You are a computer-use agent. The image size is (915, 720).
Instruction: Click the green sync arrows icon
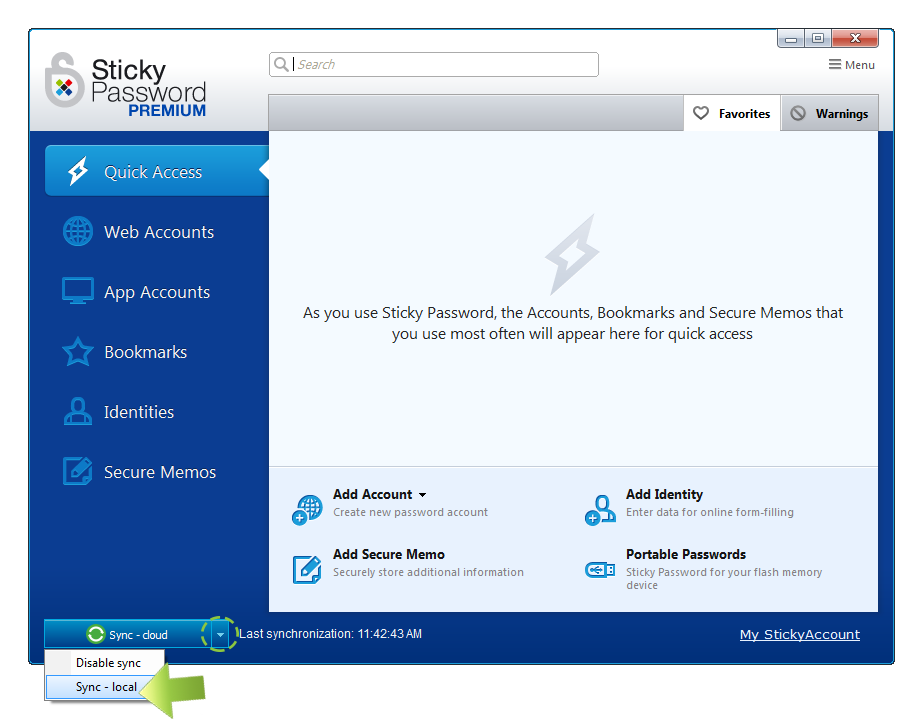(x=95, y=634)
